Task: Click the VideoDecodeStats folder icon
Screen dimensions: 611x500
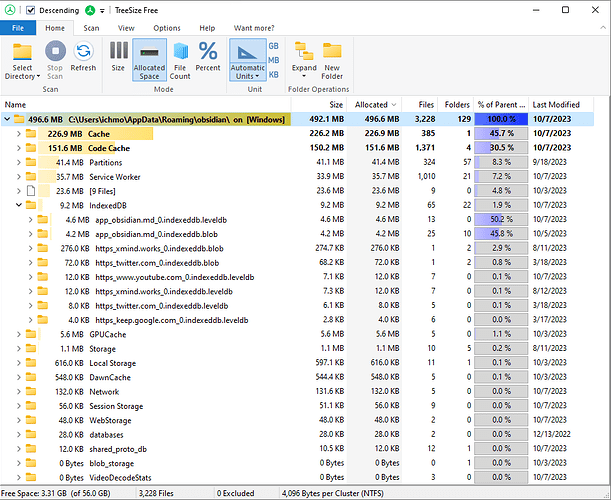Action: [x=31, y=477]
